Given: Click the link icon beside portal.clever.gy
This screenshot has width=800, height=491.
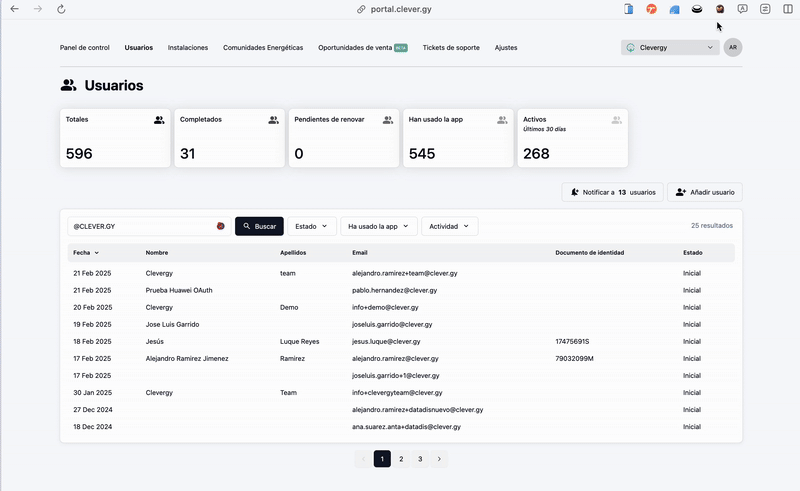Looking at the screenshot, I should (361, 9).
